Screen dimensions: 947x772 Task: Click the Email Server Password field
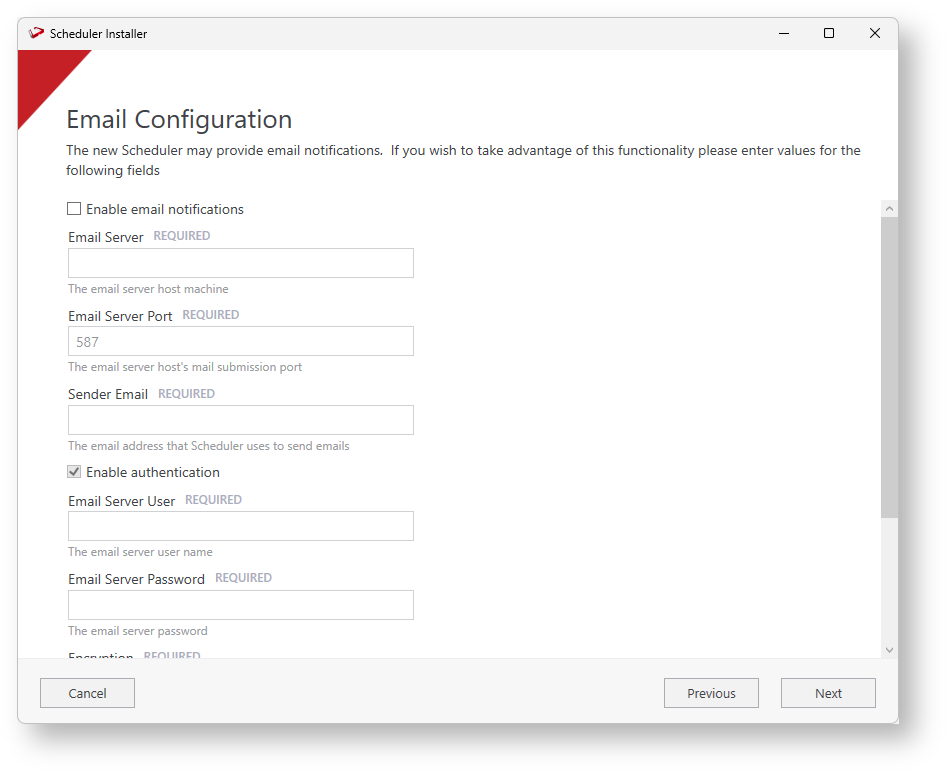click(x=240, y=605)
